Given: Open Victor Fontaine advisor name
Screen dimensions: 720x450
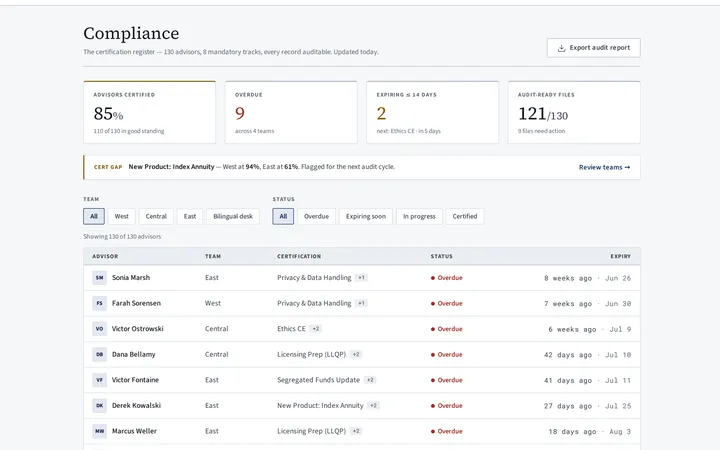Looking at the screenshot, I should click(x=135, y=380).
